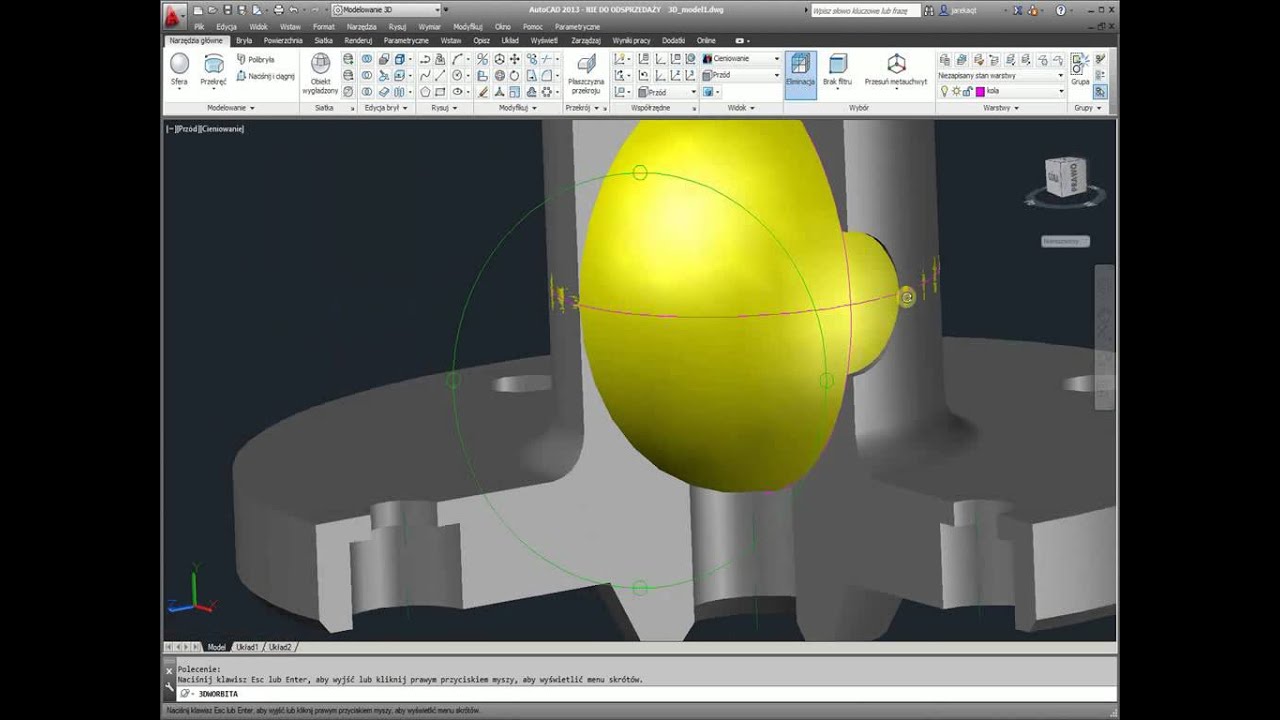Toggle the kola layer lightbulb on/off
1280x720 pixels.
944,91
